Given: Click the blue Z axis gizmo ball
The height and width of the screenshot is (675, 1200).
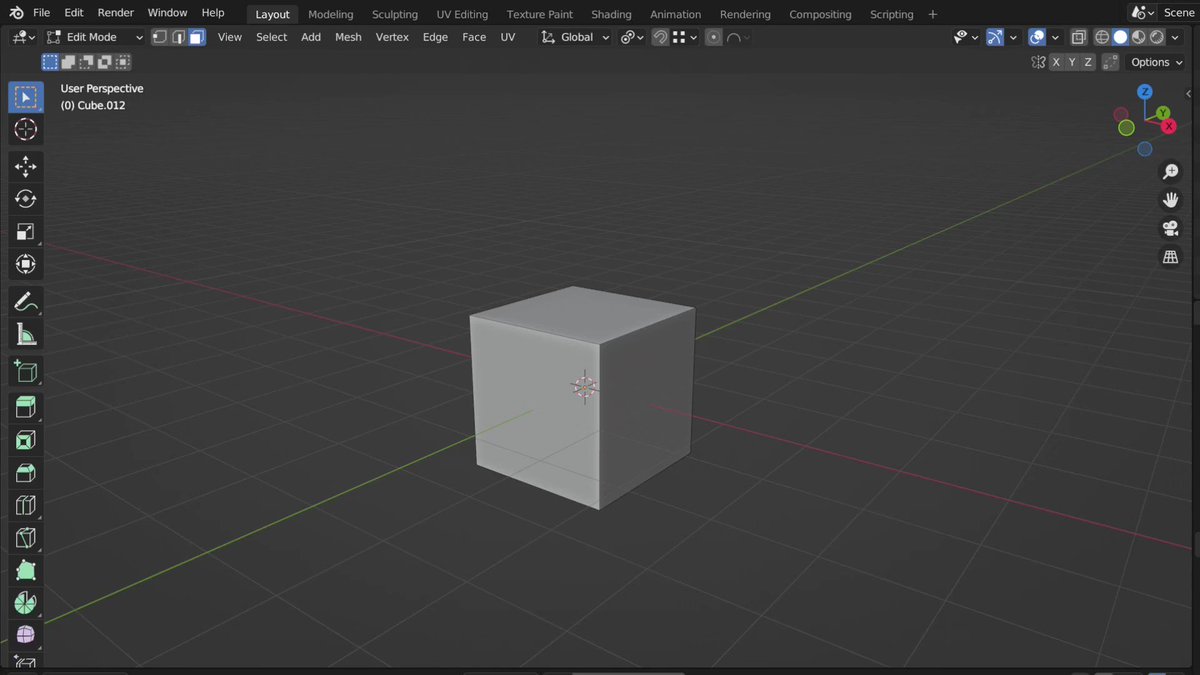Looking at the screenshot, I should coord(1145,92).
